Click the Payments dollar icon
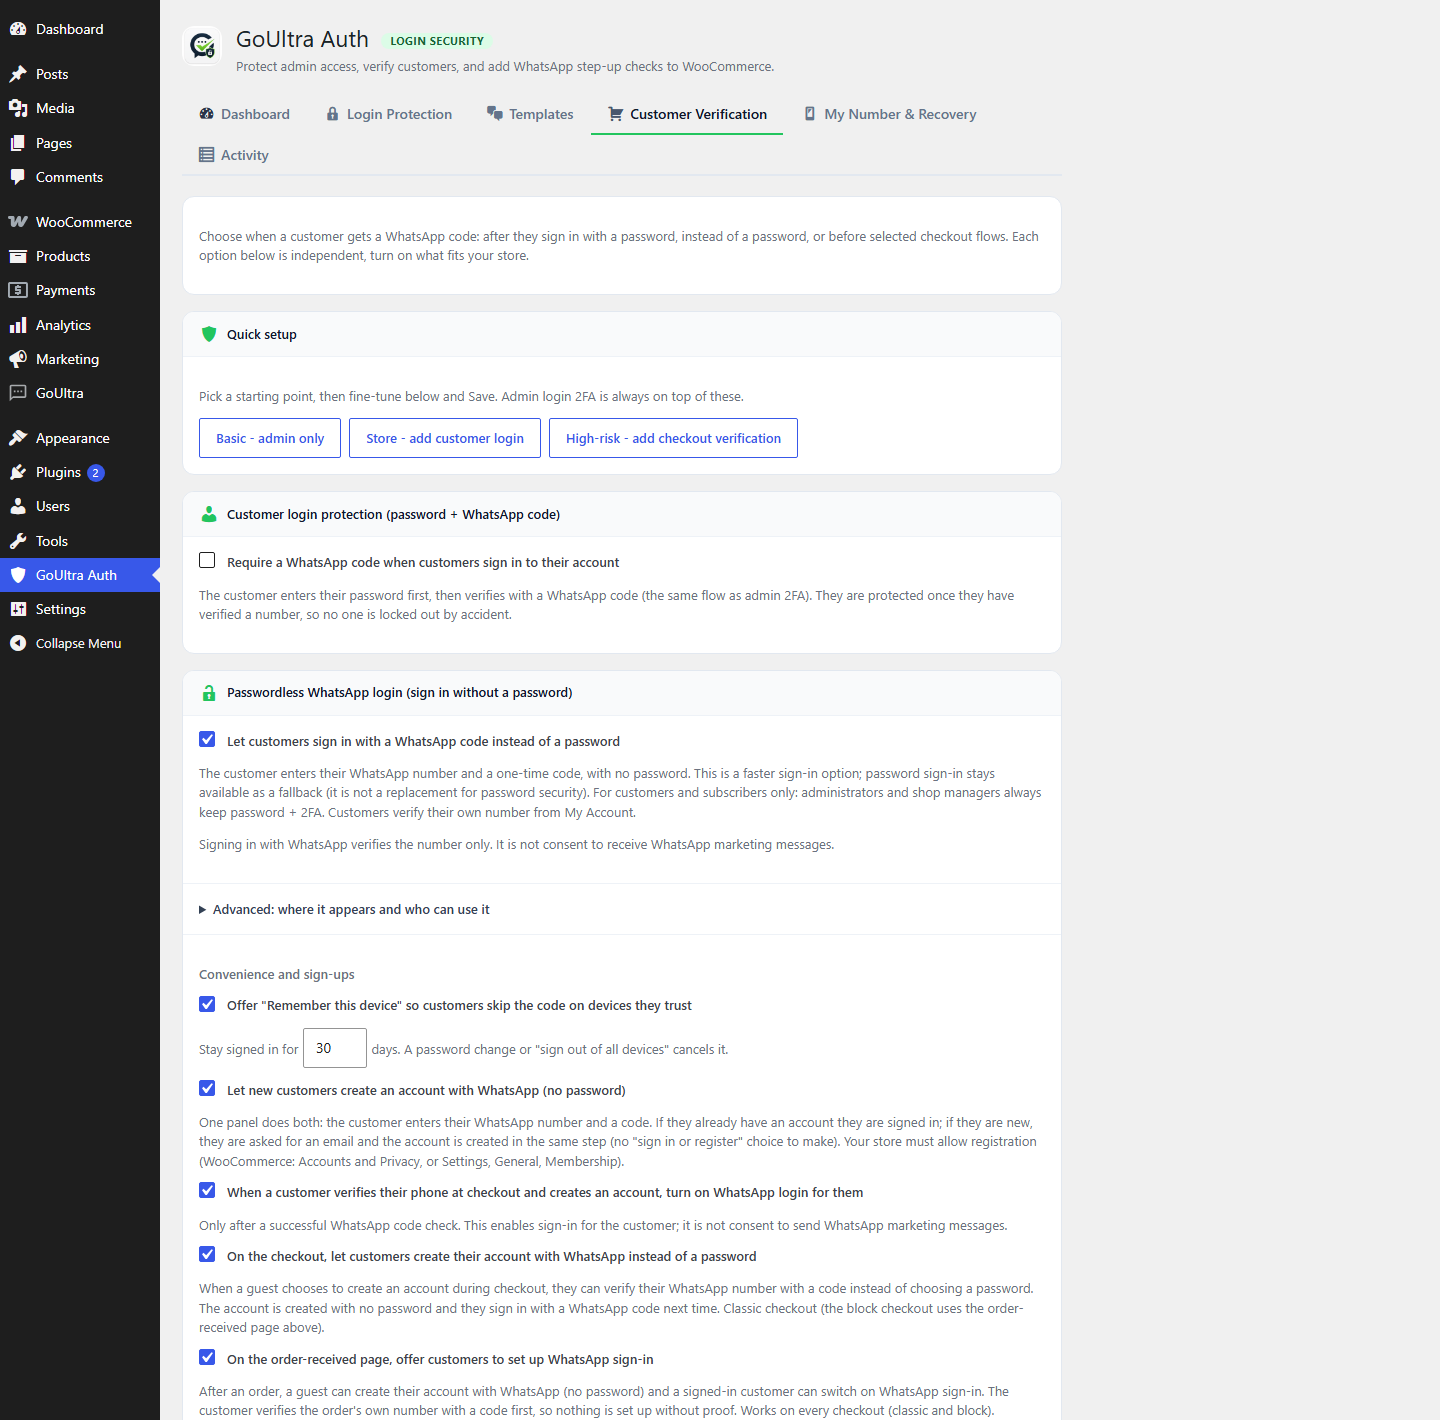 18,290
